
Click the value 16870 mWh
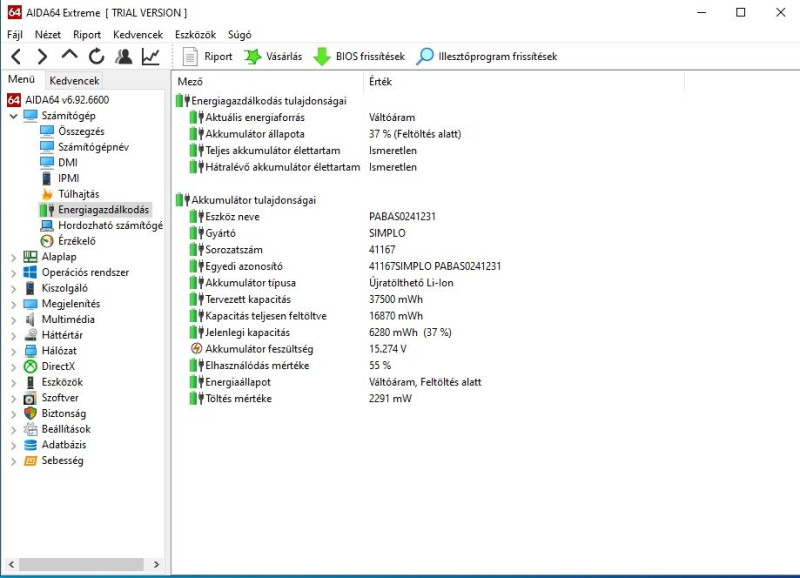click(396, 316)
